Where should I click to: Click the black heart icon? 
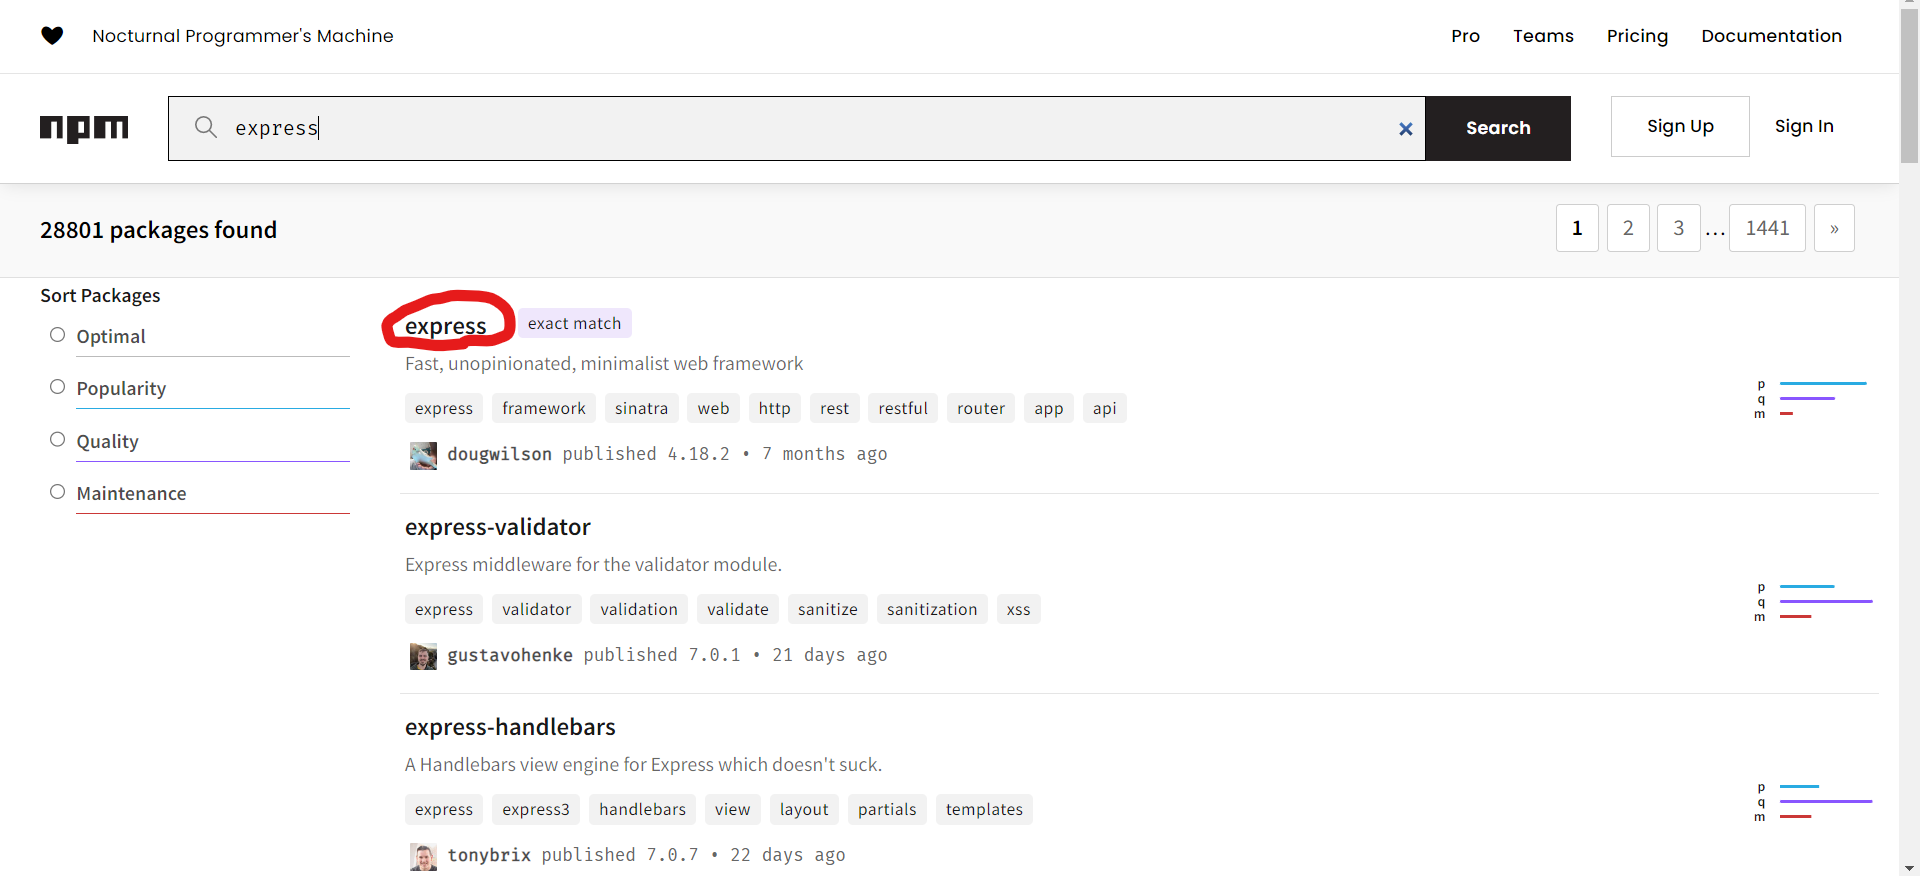pyautogui.click(x=52, y=36)
